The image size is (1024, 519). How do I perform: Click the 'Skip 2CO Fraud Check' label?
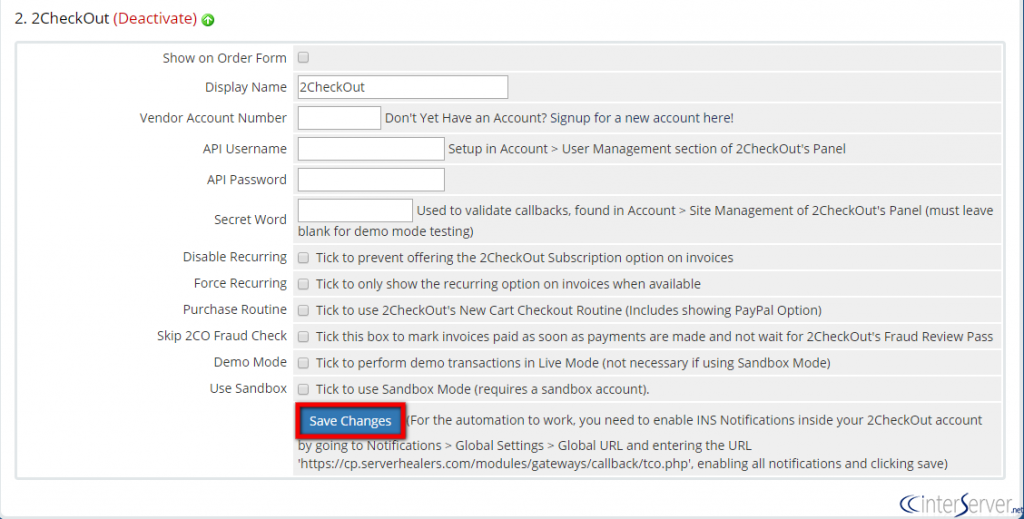[x=221, y=336]
